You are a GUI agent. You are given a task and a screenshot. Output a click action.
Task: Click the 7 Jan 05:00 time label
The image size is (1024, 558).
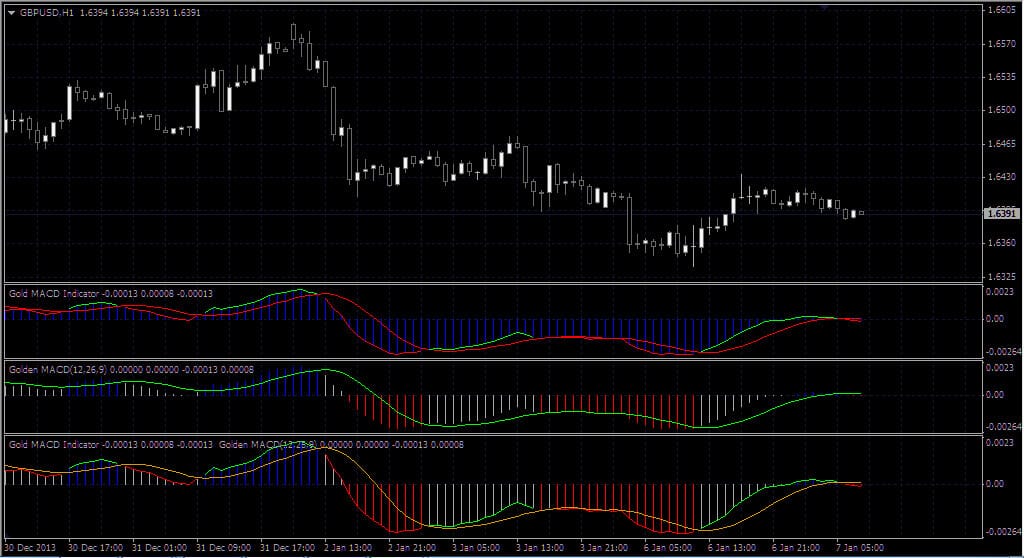(x=859, y=548)
